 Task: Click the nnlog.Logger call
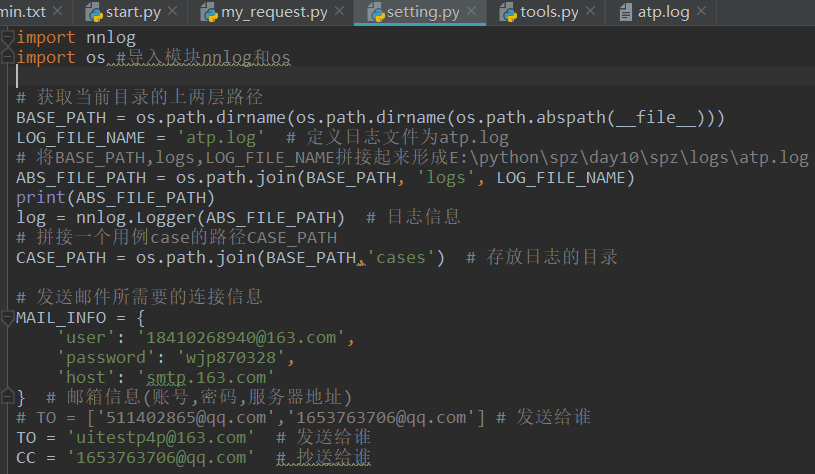click(211, 218)
